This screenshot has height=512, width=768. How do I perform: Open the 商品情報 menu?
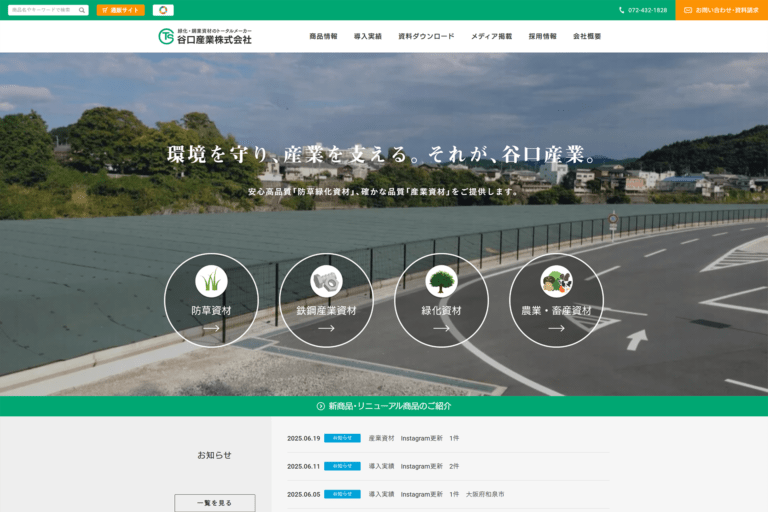[323, 36]
